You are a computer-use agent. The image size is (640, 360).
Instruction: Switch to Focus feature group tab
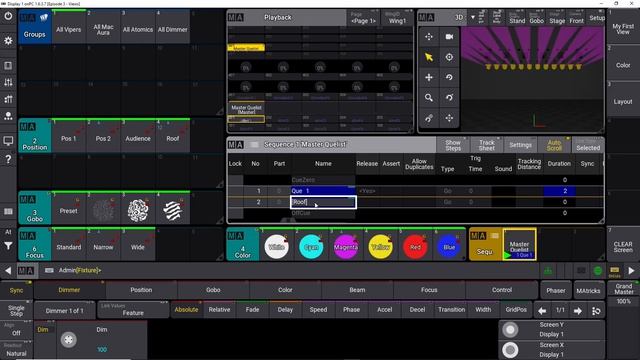tap(429, 290)
